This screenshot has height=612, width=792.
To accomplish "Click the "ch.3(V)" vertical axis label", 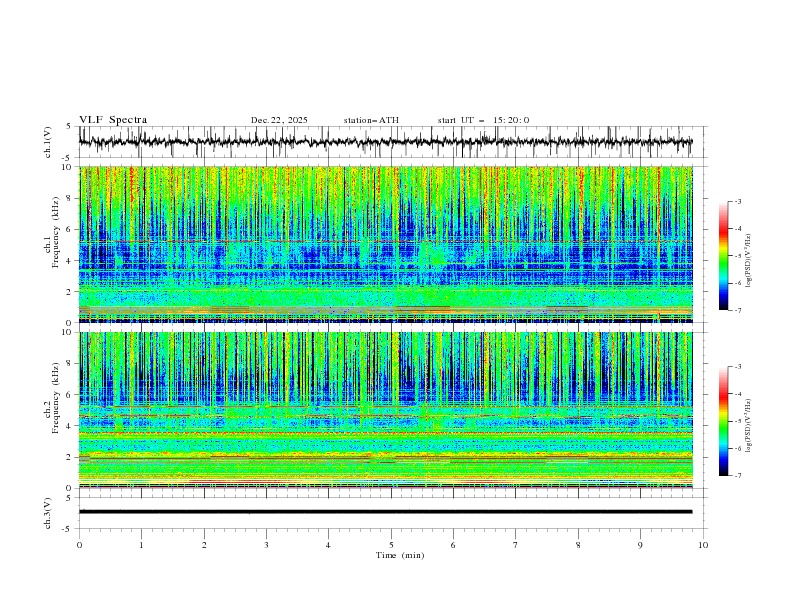I will (48, 513).
